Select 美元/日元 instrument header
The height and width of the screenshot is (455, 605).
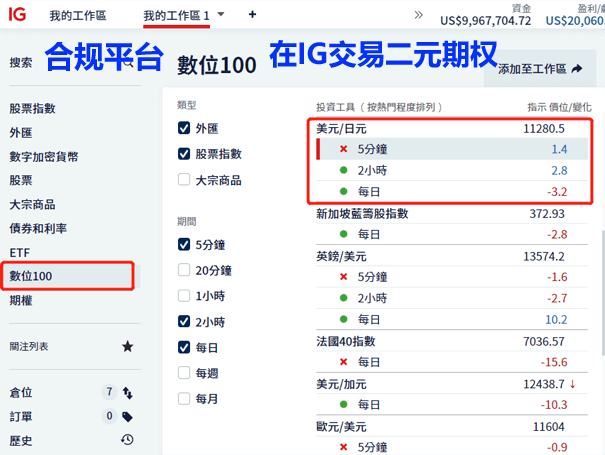tap(452, 129)
